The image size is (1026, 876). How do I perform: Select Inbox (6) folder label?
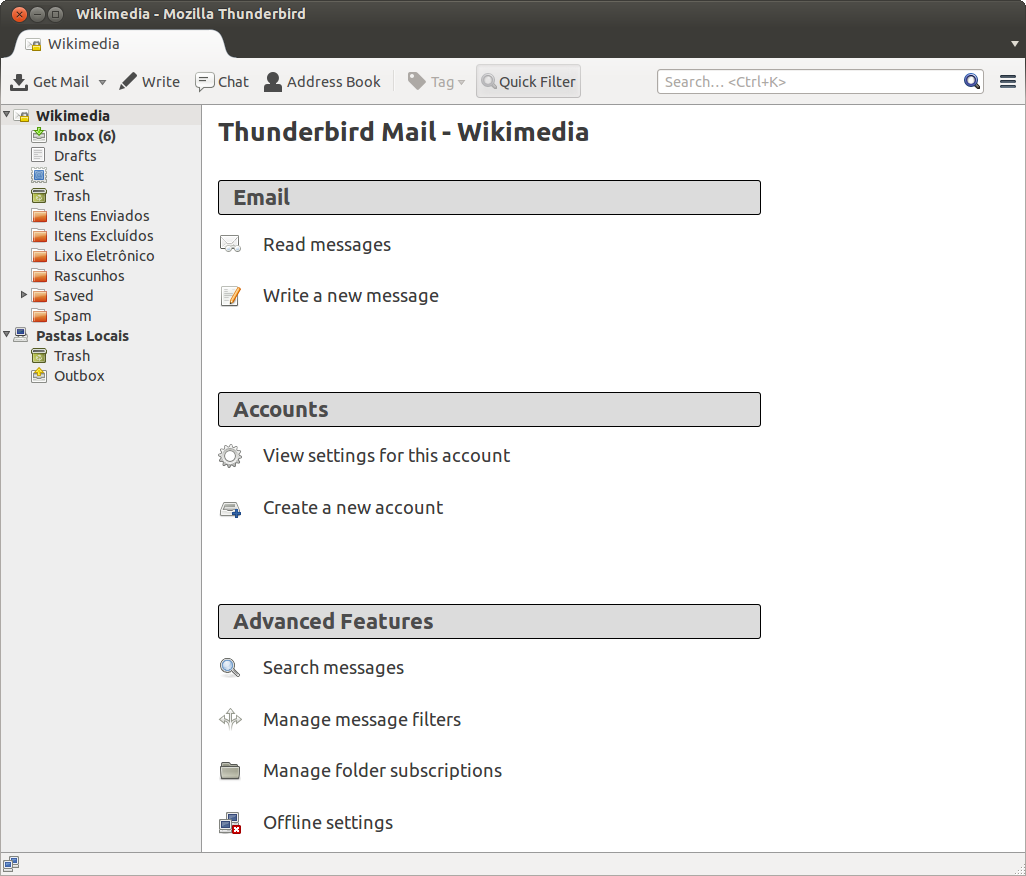pyautogui.click(x=84, y=136)
